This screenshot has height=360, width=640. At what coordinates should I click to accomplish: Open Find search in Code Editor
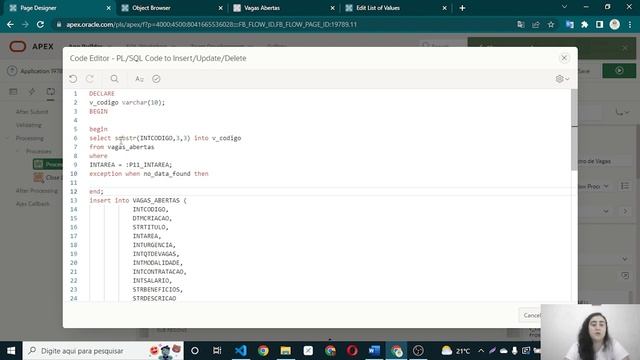pyautogui.click(x=114, y=79)
